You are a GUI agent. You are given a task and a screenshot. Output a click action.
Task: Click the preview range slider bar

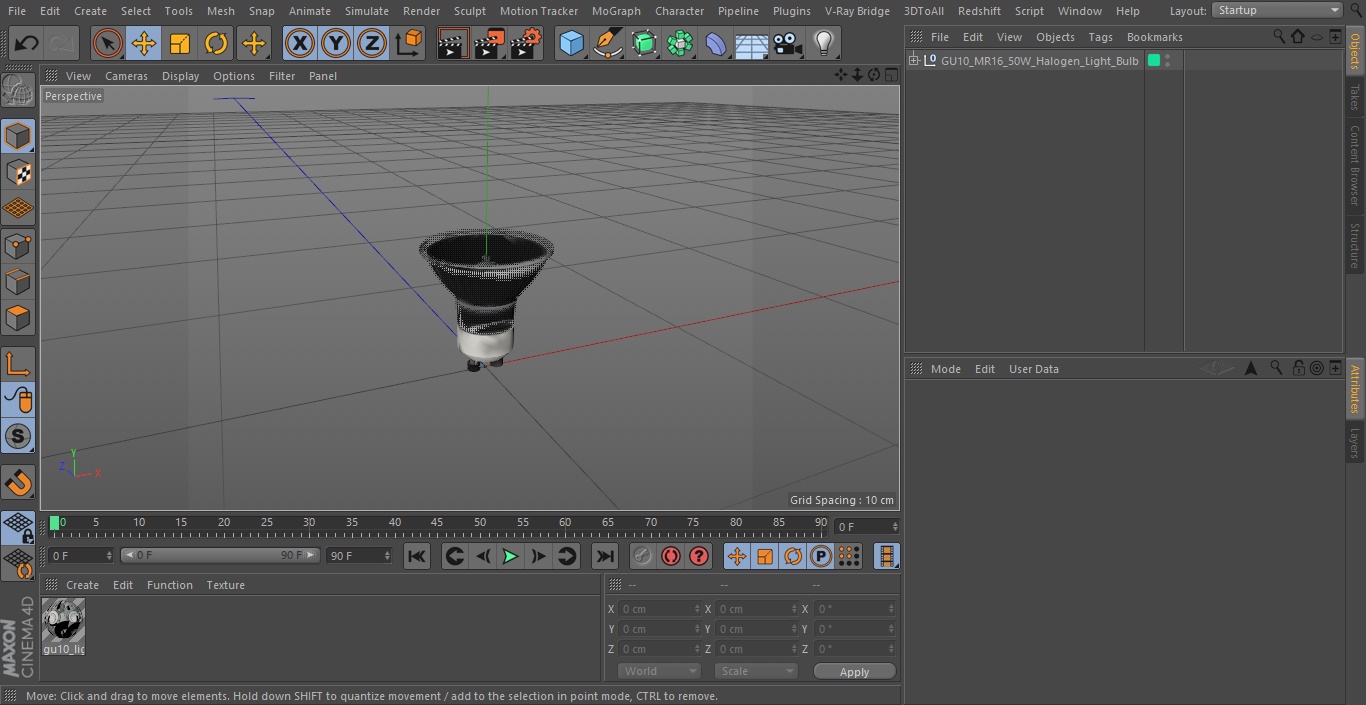pos(220,555)
